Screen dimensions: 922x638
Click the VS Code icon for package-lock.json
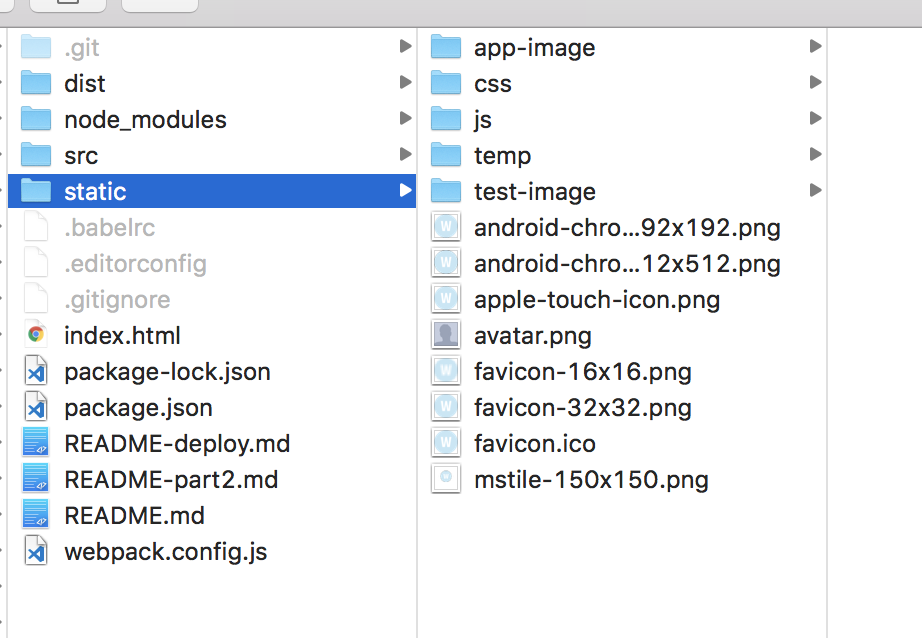[x=36, y=372]
